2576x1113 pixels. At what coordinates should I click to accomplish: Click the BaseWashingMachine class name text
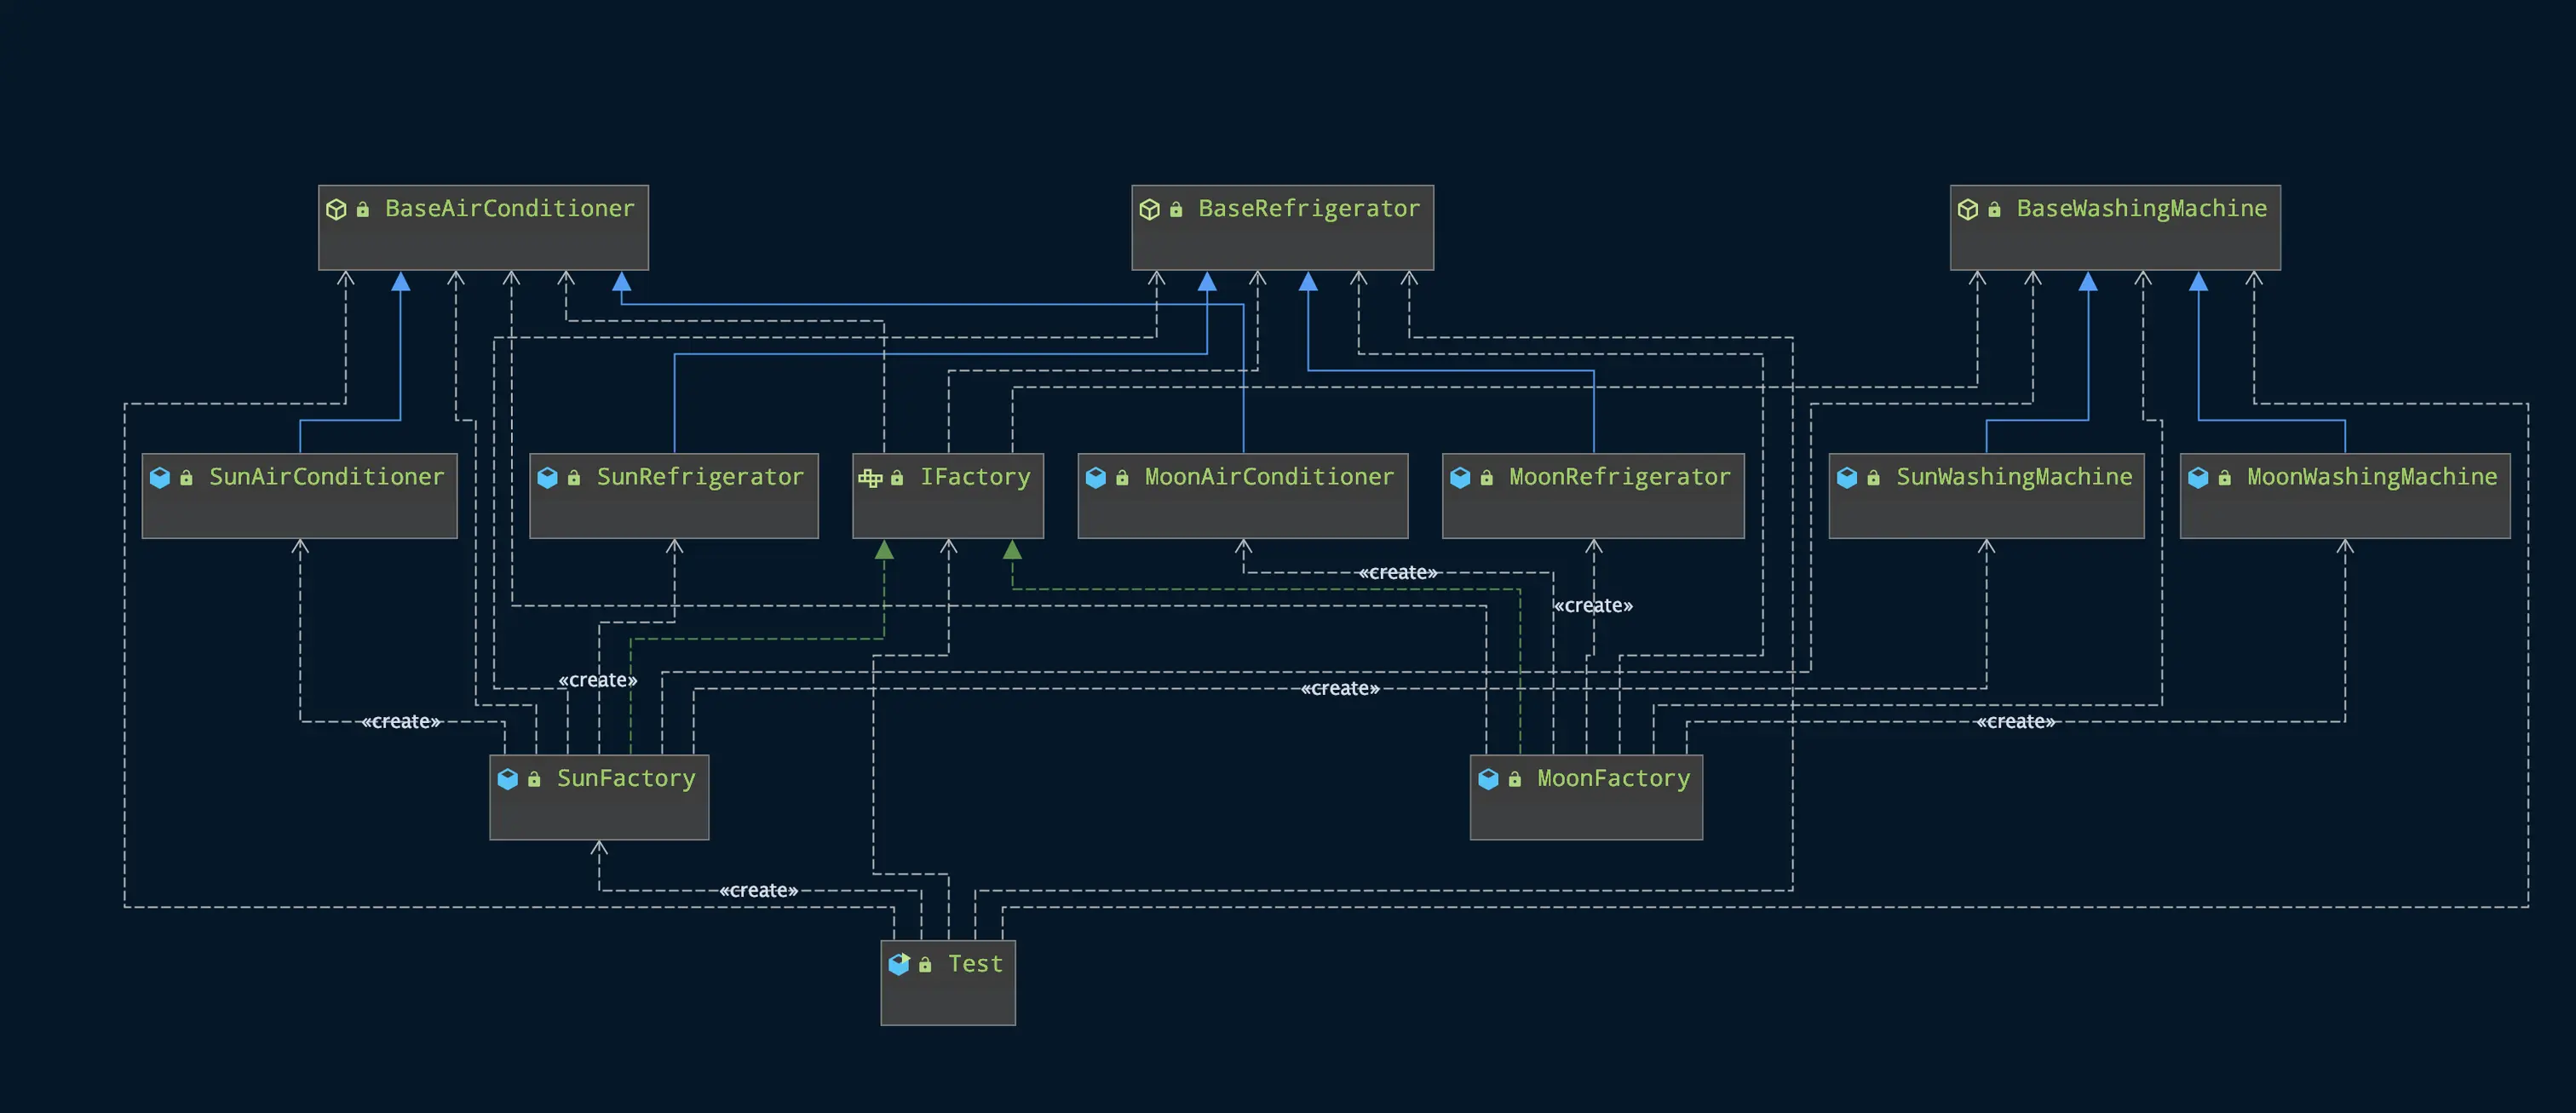2141,208
